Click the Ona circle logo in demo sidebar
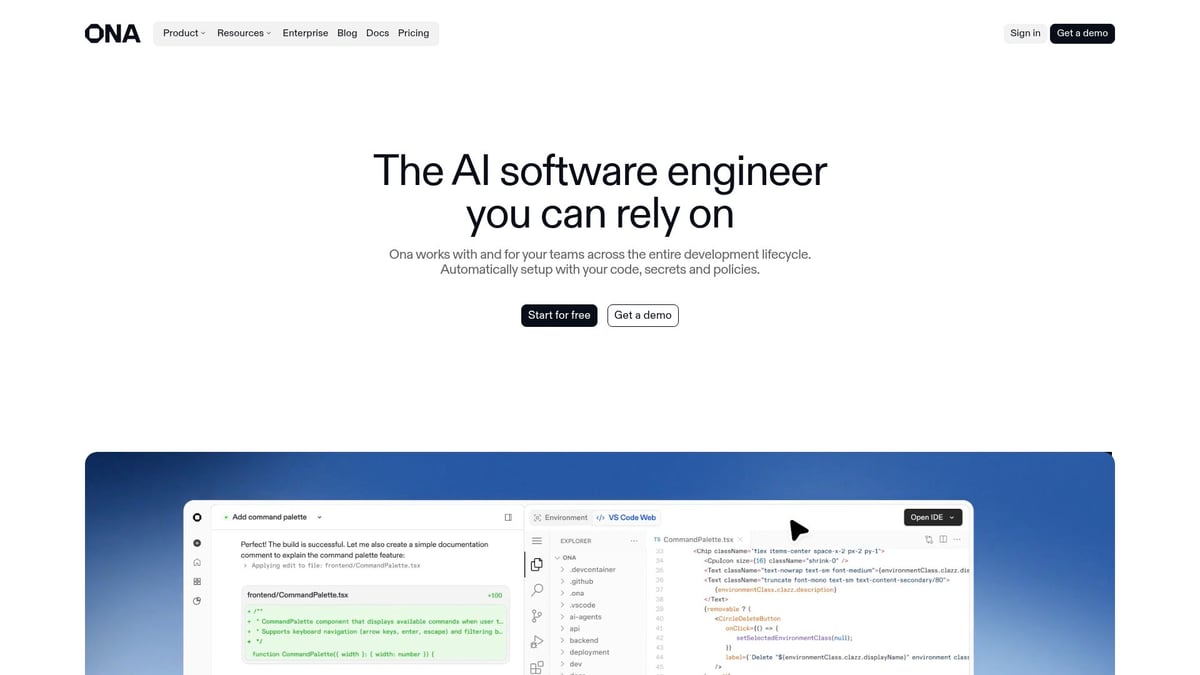1200x675 pixels. coord(197,517)
